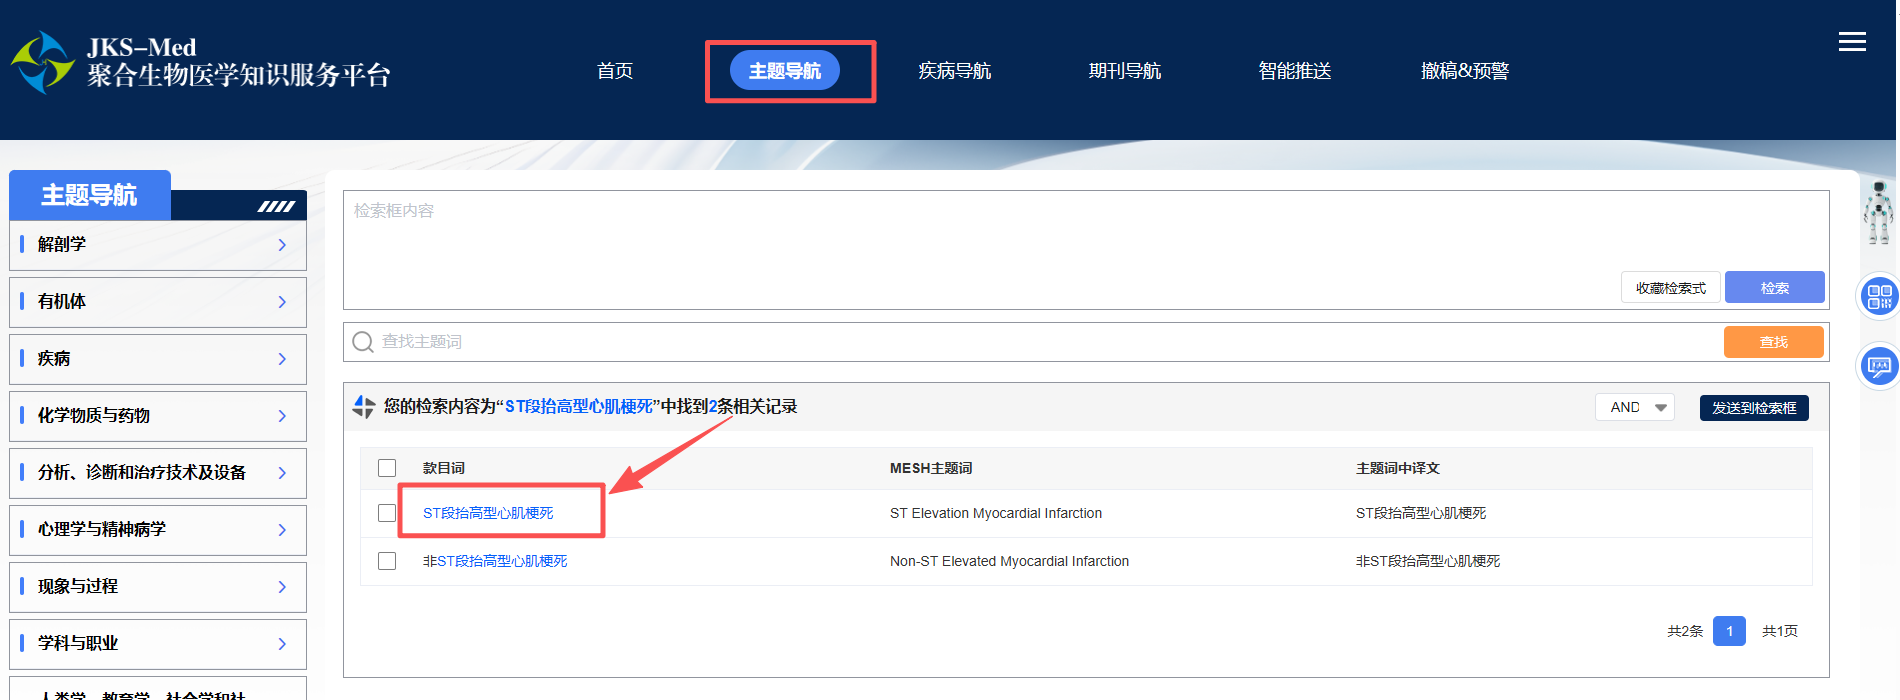This screenshot has height=700, width=1900.
Task: Click the striped icon on sidebar header
Action: [x=276, y=207]
